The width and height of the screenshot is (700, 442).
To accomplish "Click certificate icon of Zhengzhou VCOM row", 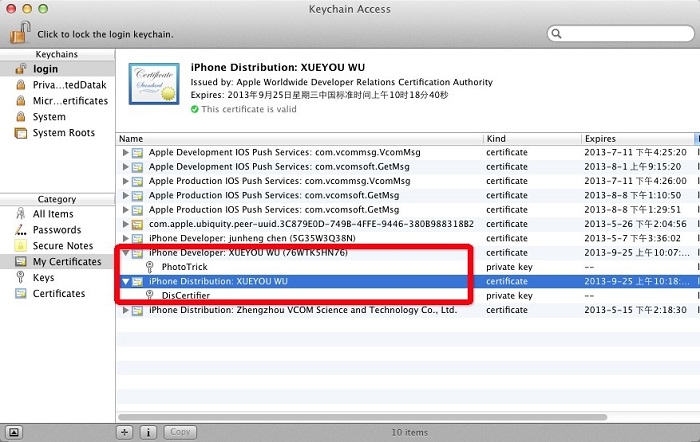I will 137,310.
